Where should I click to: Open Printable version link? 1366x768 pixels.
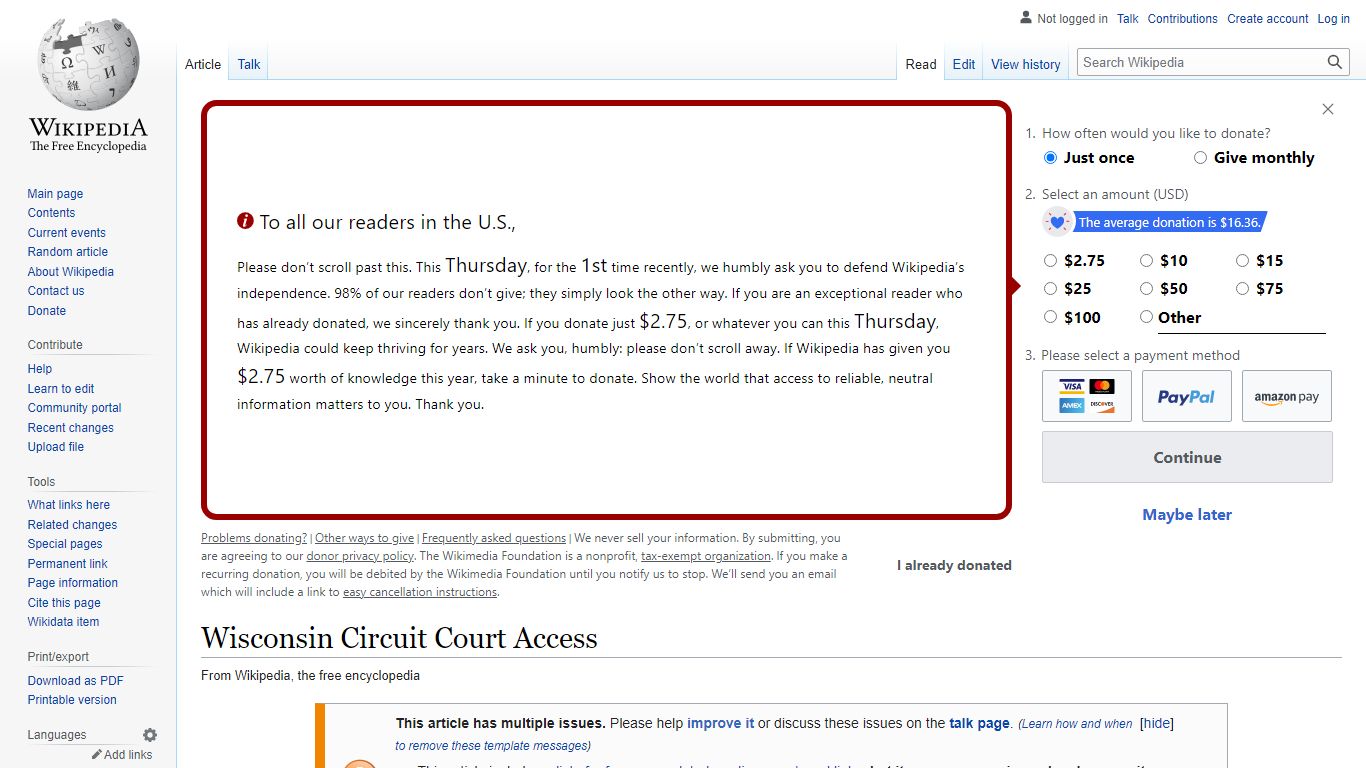[72, 700]
